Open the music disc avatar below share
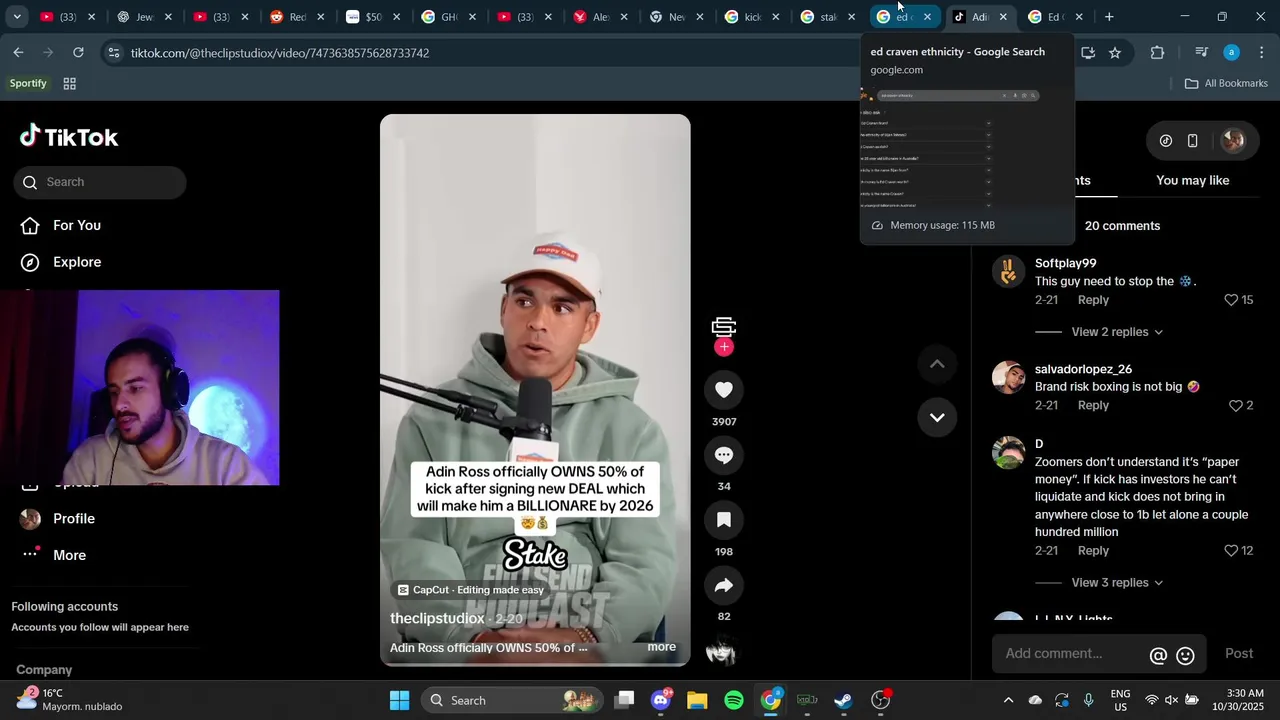Viewport: 1280px width, 720px height. coord(721,652)
